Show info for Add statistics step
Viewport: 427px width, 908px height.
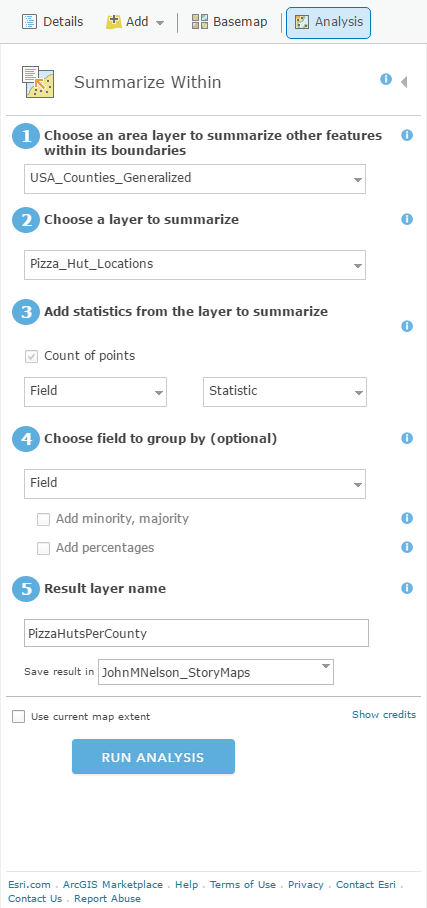pyautogui.click(x=407, y=327)
